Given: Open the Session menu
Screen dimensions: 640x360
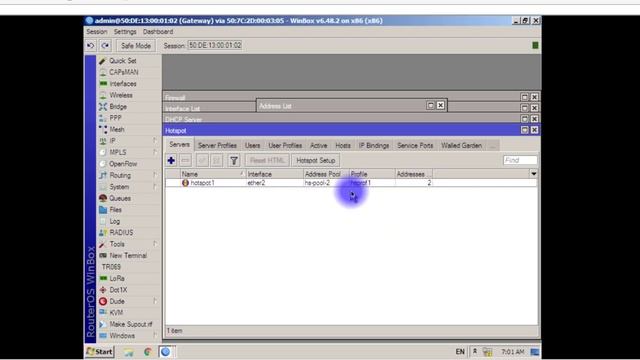Looking at the screenshot, I should 97,32.
